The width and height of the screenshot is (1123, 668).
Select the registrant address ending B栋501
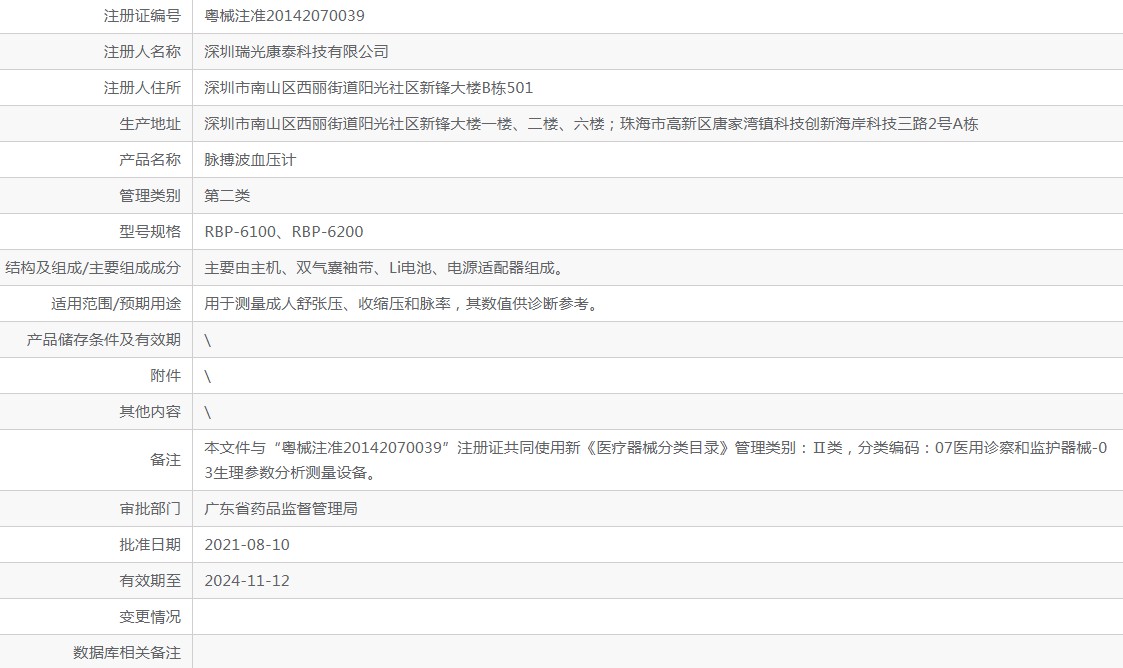[369, 87]
